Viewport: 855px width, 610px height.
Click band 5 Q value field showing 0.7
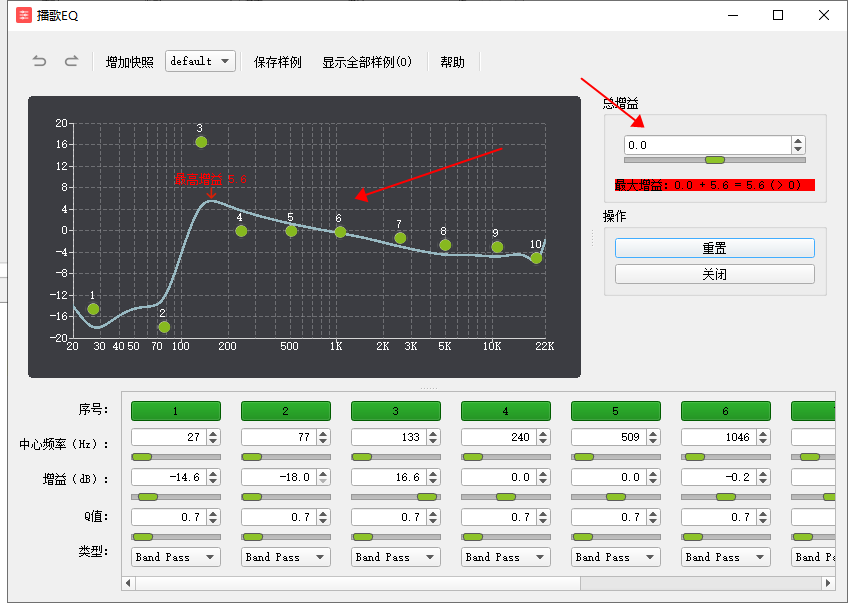coord(609,517)
